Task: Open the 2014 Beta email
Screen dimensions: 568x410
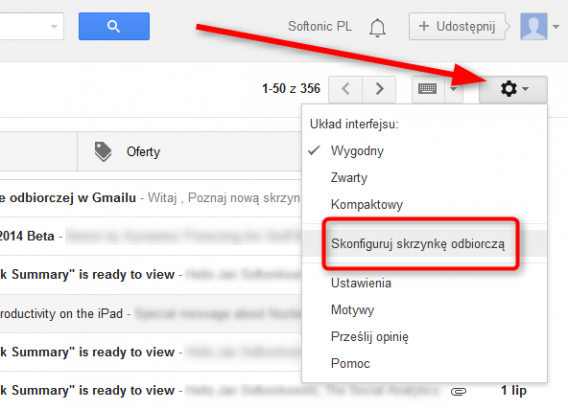Action: tap(151, 236)
